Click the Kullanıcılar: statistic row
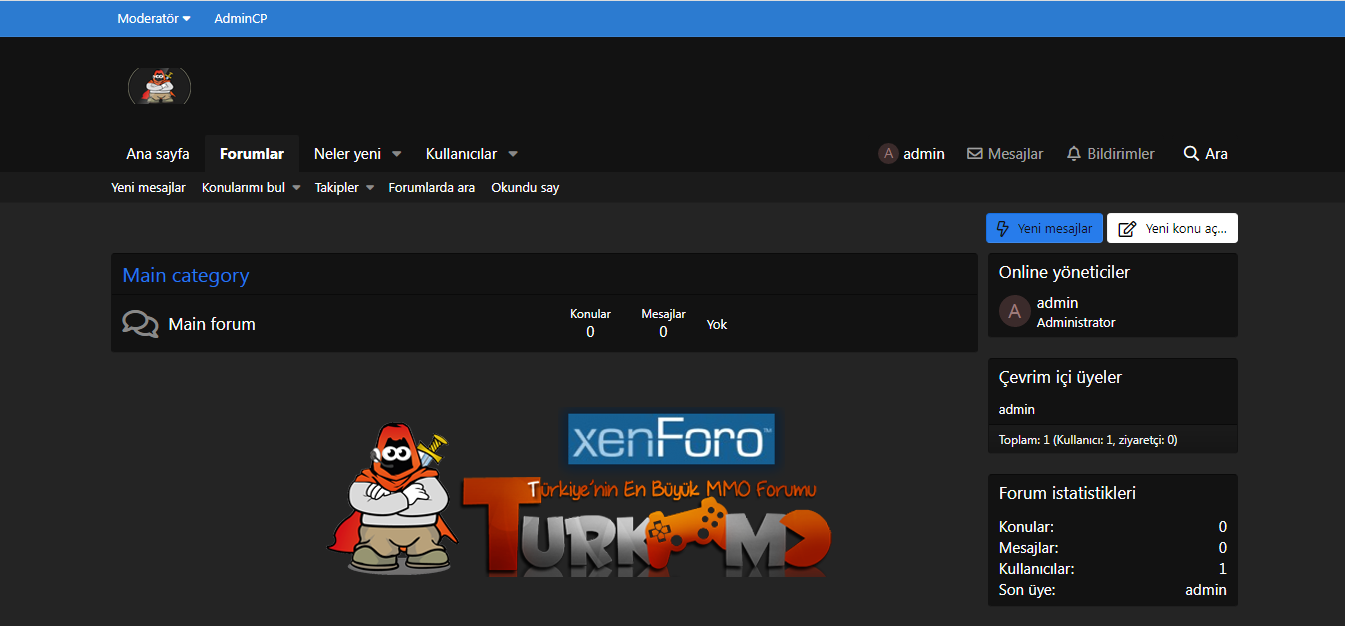This screenshot has width=1345, height=626. (1113, 569)
